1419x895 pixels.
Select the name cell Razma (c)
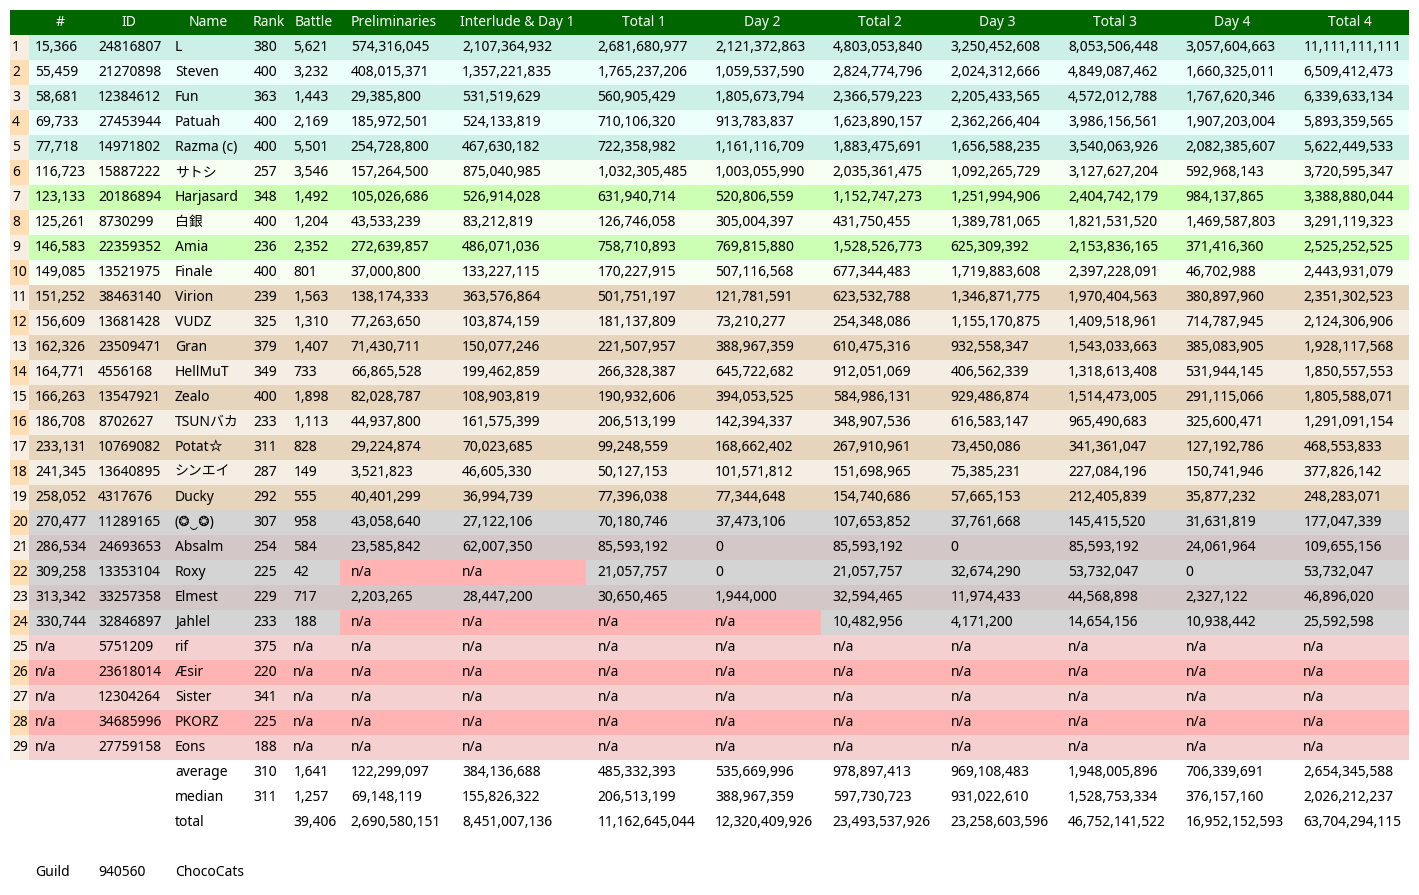207,146
